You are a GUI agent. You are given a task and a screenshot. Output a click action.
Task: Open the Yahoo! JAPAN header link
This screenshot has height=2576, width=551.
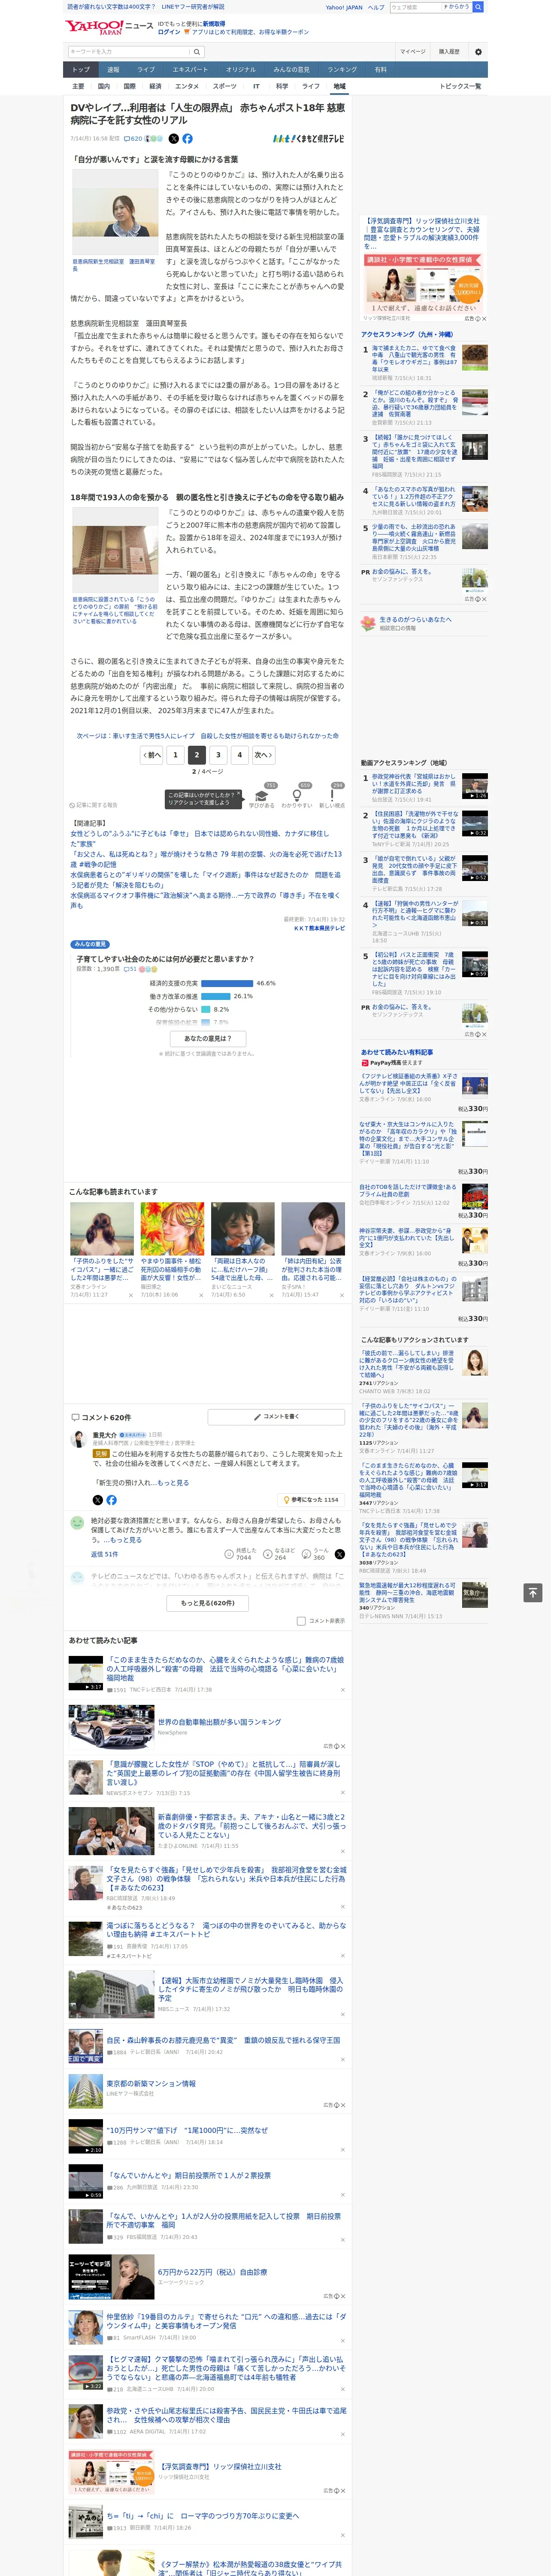click(344, 7)
